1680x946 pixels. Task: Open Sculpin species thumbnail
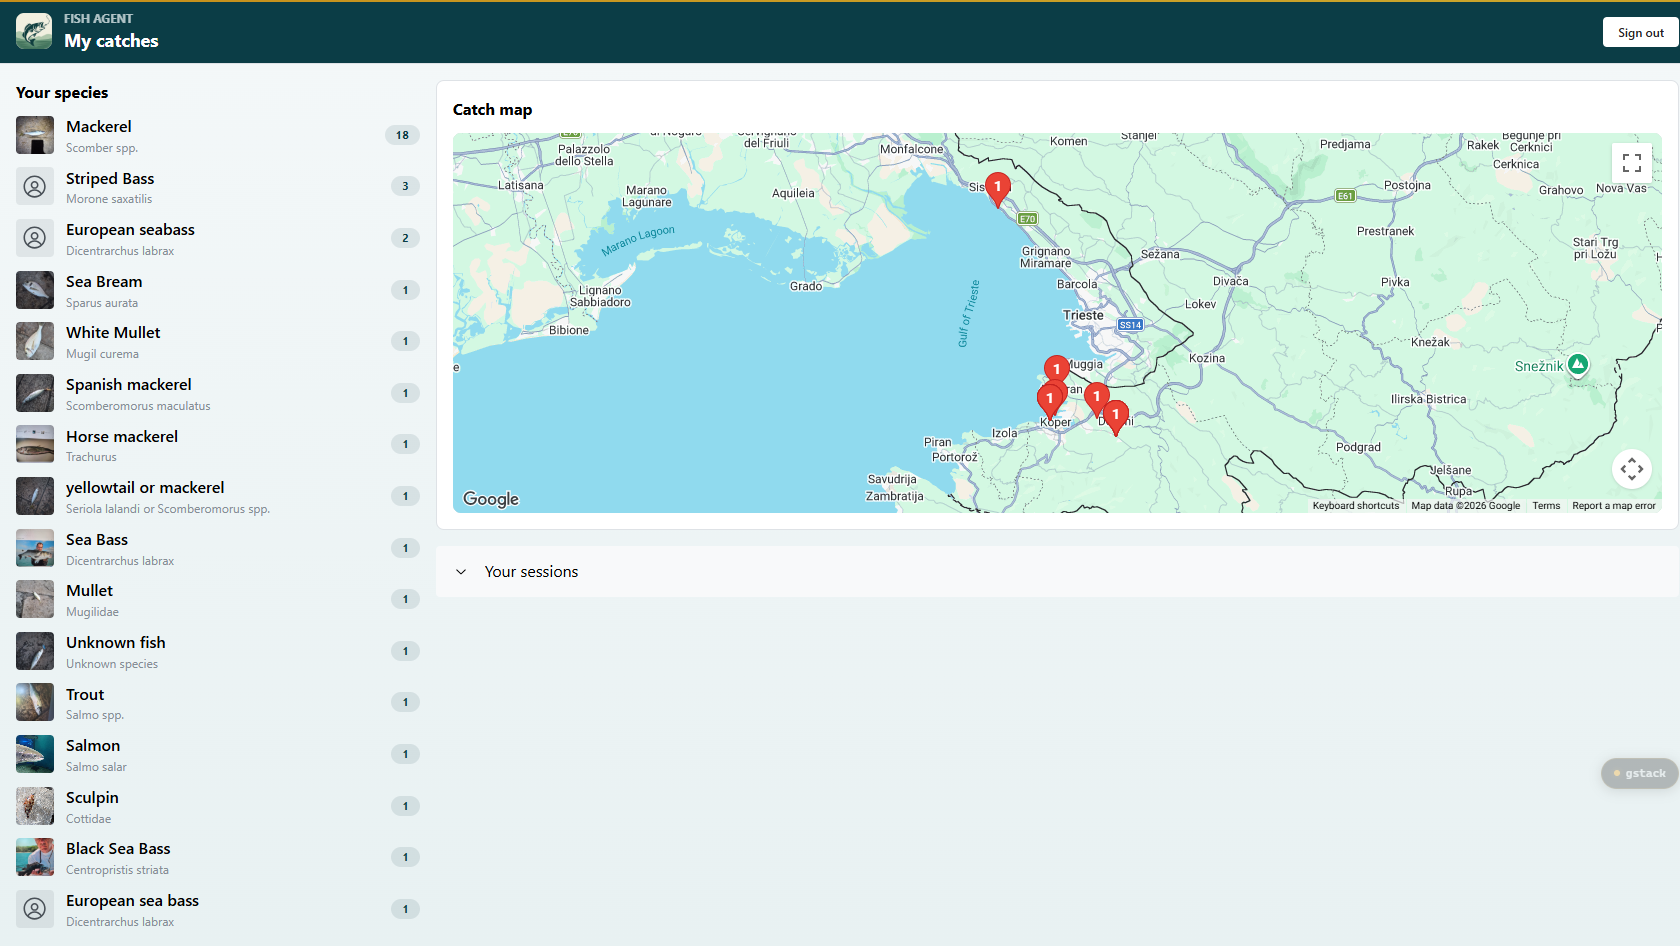35,806
